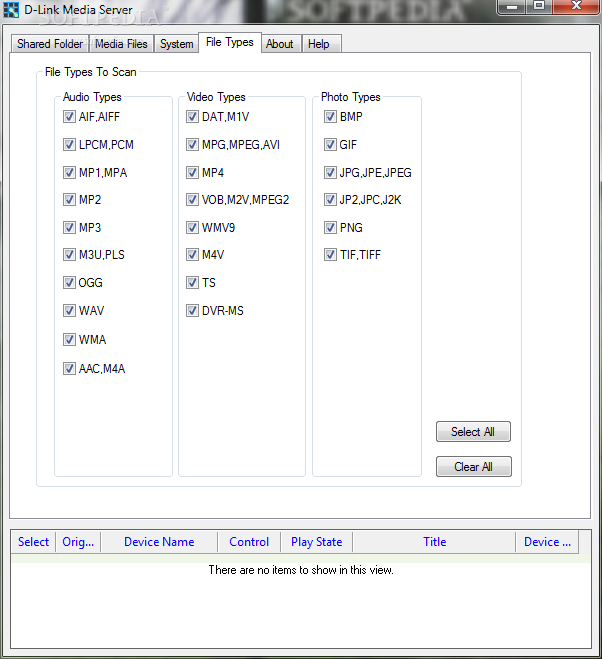The width and height of the screenshot is (602, 659).
Task: Open the About tab
Action: (x=280, y=44)
